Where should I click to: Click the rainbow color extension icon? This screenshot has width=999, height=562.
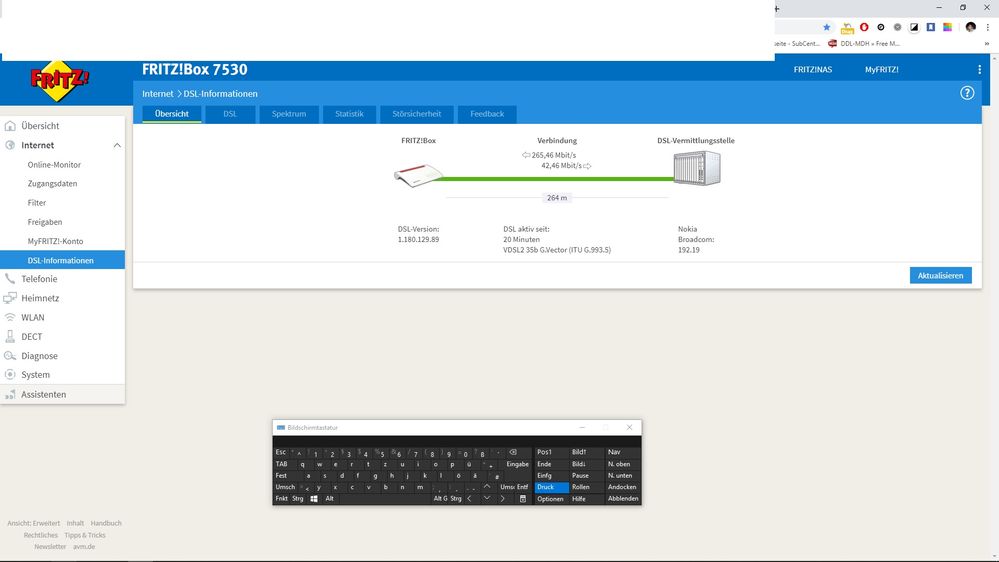(x=947, y=27)
